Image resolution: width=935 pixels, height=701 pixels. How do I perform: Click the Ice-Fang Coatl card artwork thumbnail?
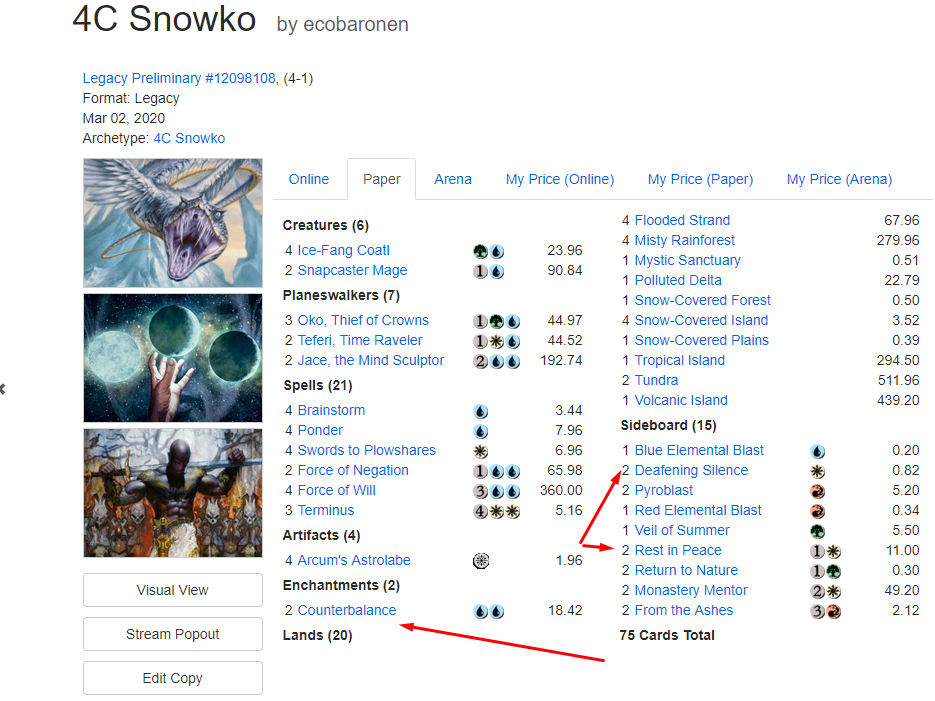tap(173, 223)
